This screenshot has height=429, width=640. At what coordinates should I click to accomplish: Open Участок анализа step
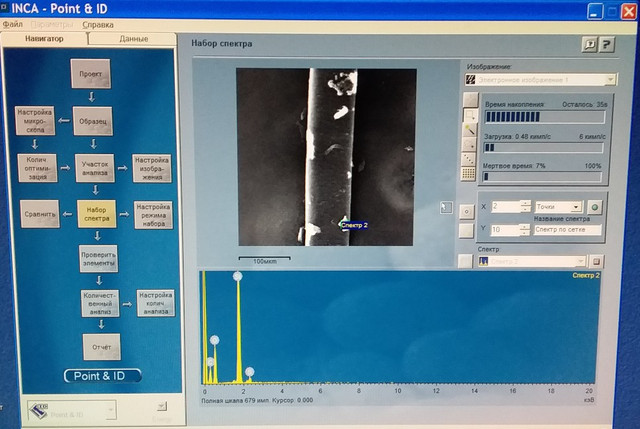(95, 168)
